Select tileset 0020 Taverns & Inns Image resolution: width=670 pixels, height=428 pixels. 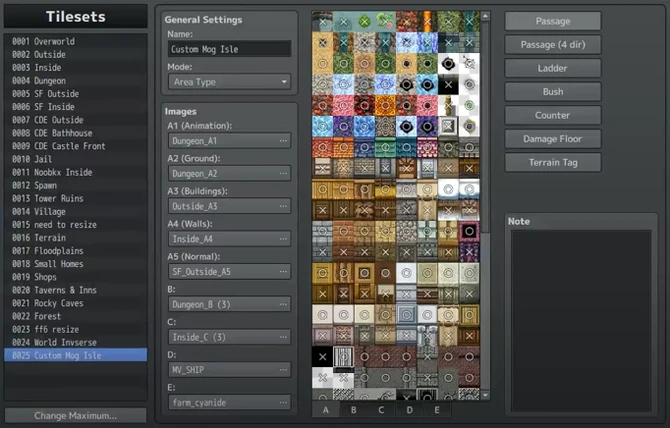[x=76, y=290]
